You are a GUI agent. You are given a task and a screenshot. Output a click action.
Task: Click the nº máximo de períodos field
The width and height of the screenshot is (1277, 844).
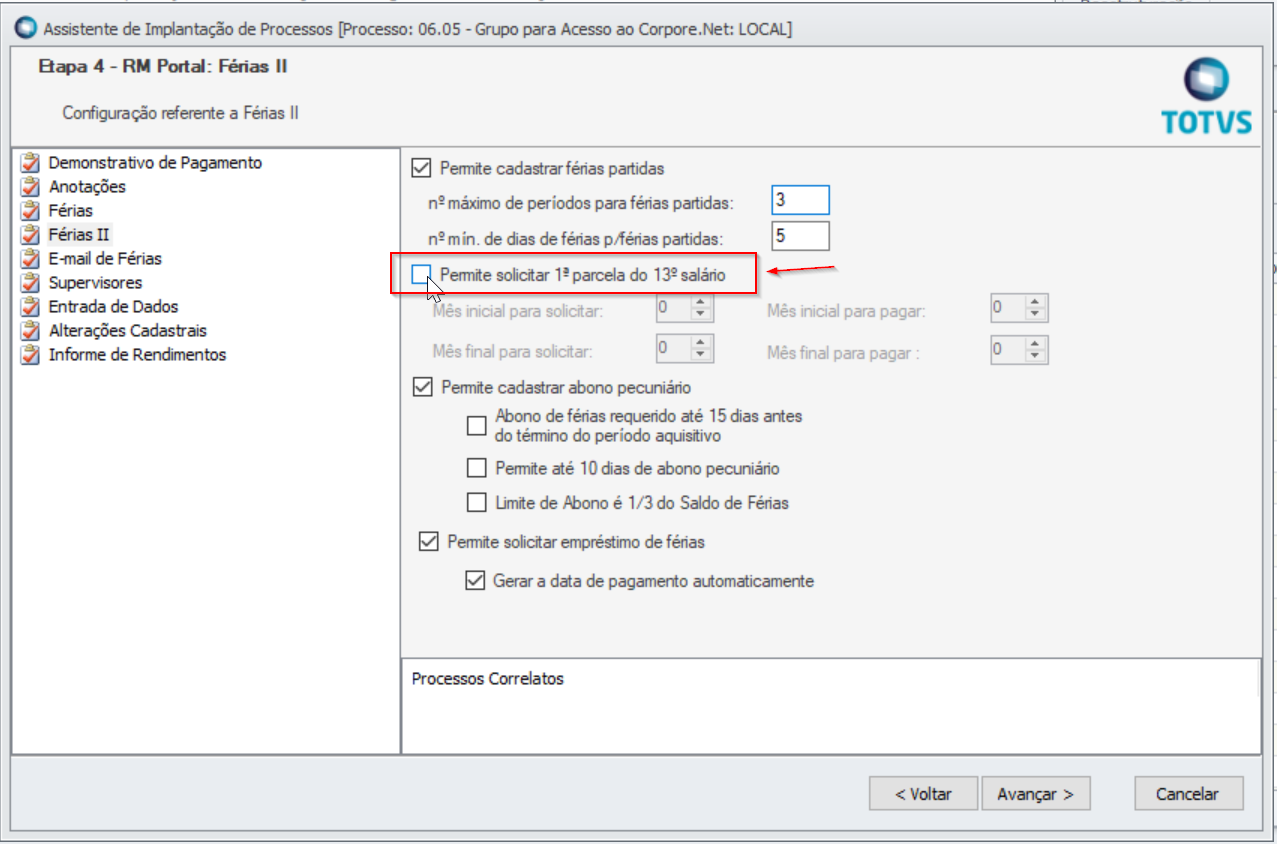[x=800, y=200]
